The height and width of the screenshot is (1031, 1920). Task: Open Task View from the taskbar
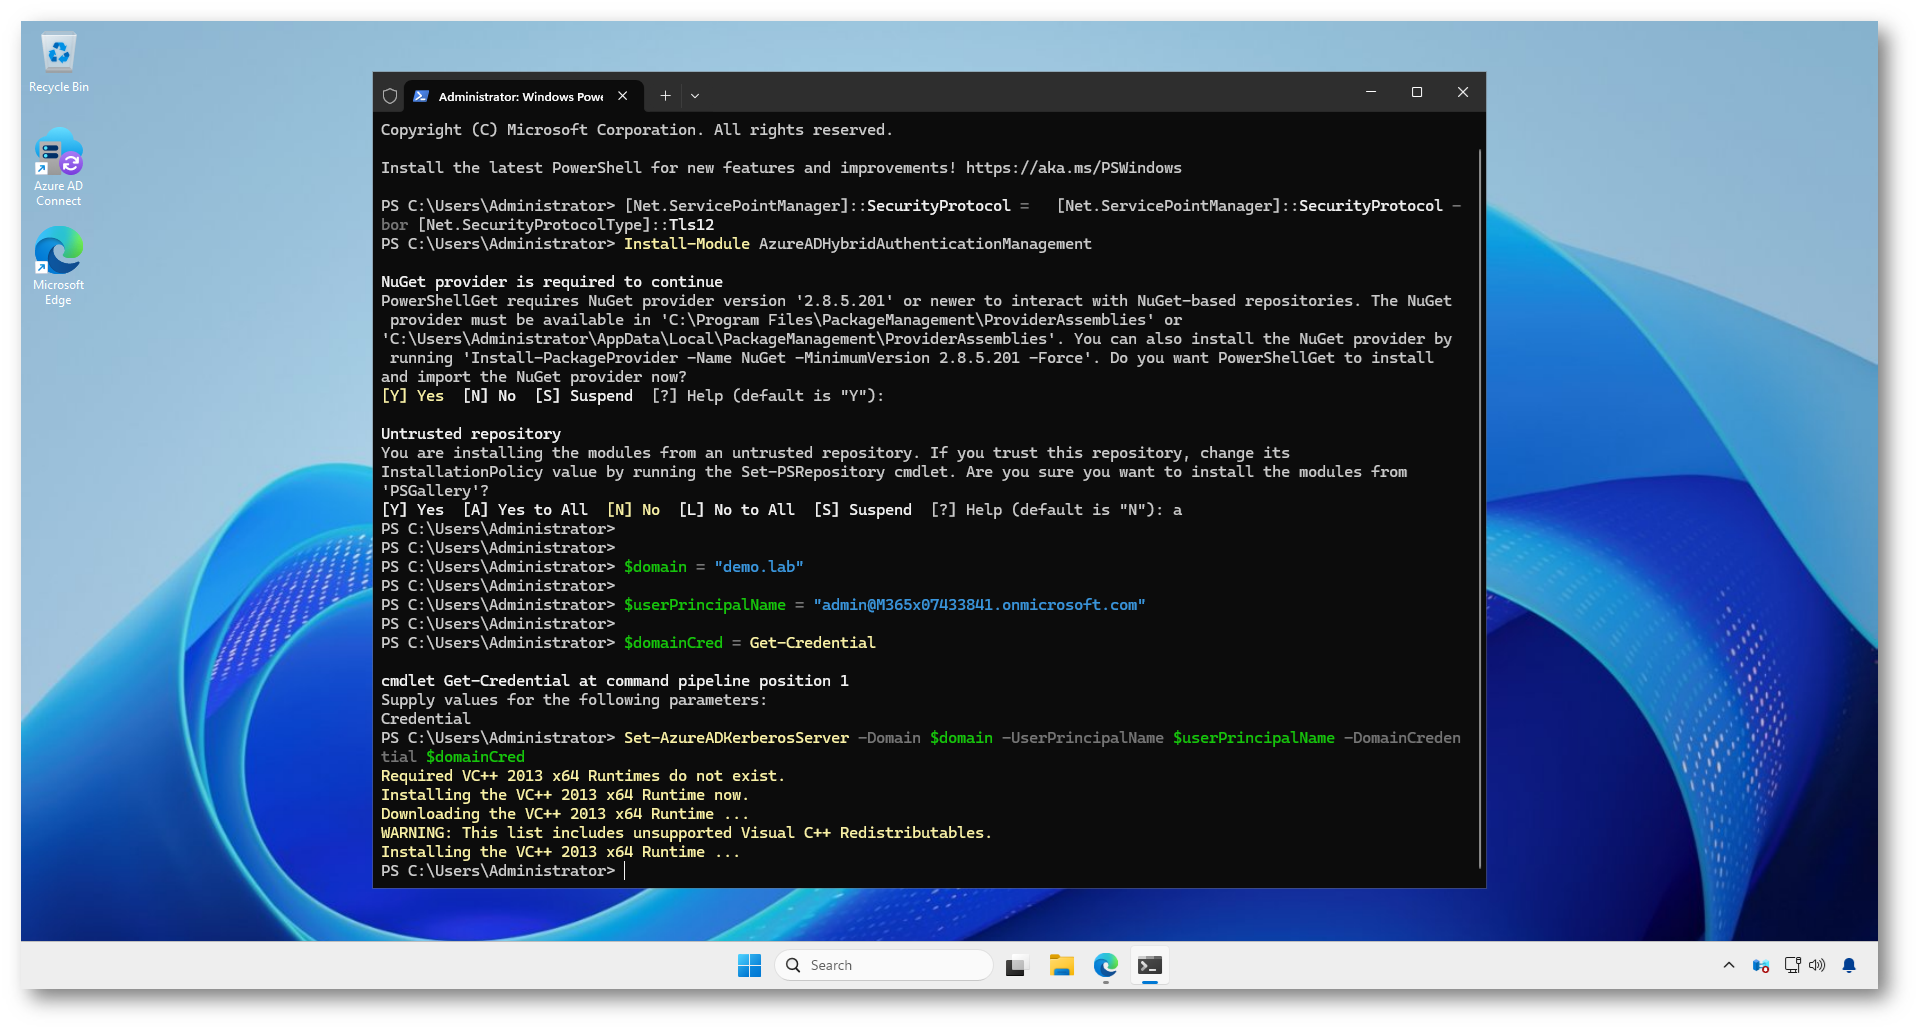click(1016, 965)
